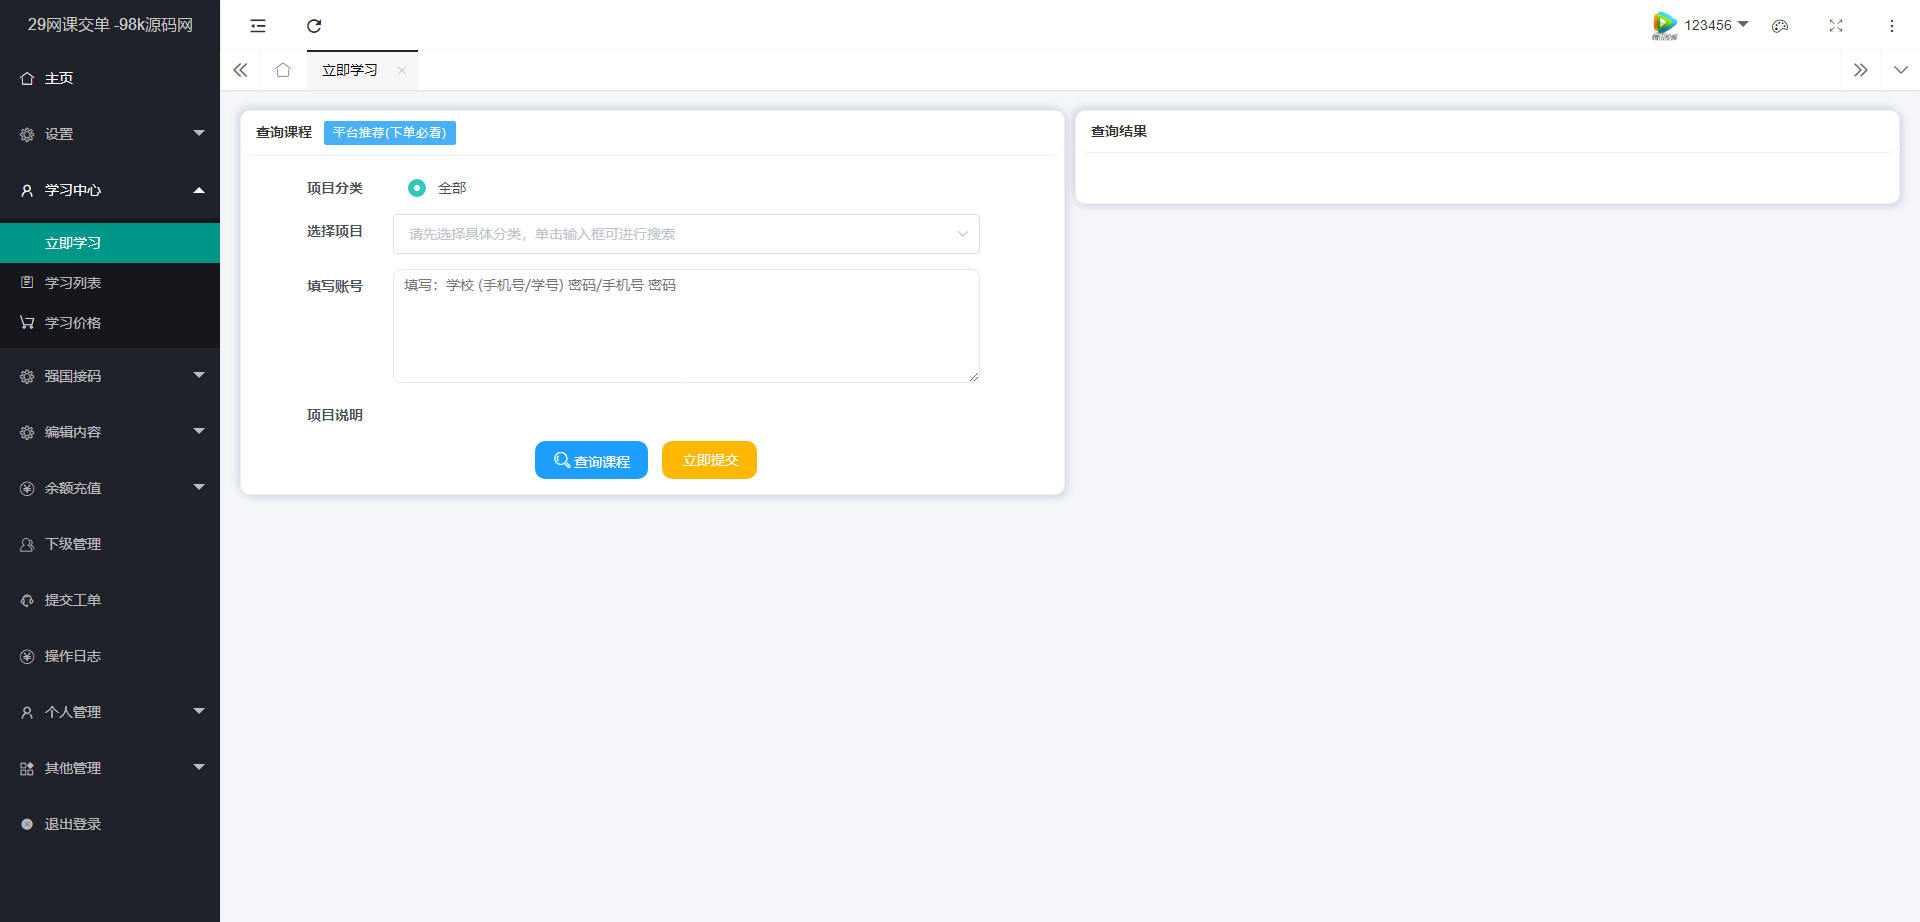Image resolution: width=1920 pixels, height=922 pixels.
Task: Click the home tab icon
Action: [283, 70]
